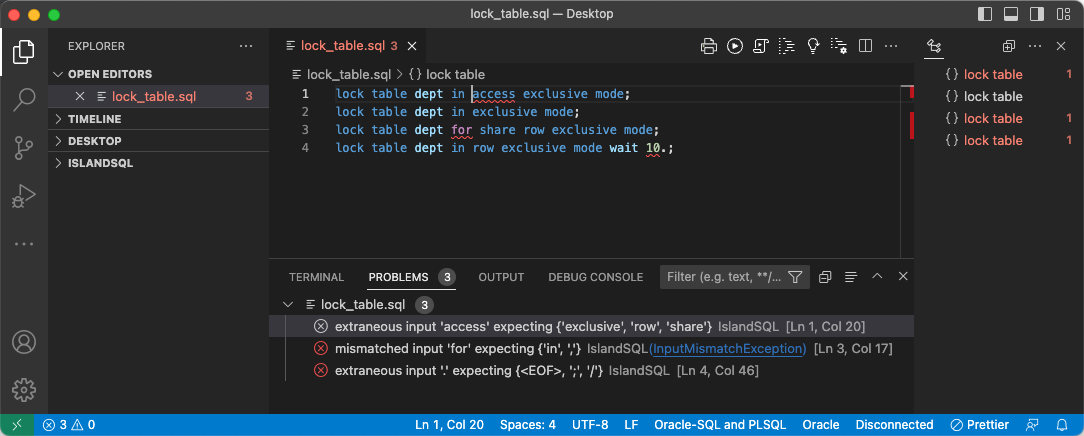The width and height of the screenshot is (1084, 436).
Task: Switch Problems panel view to table/tree
Action: point(851,277)
